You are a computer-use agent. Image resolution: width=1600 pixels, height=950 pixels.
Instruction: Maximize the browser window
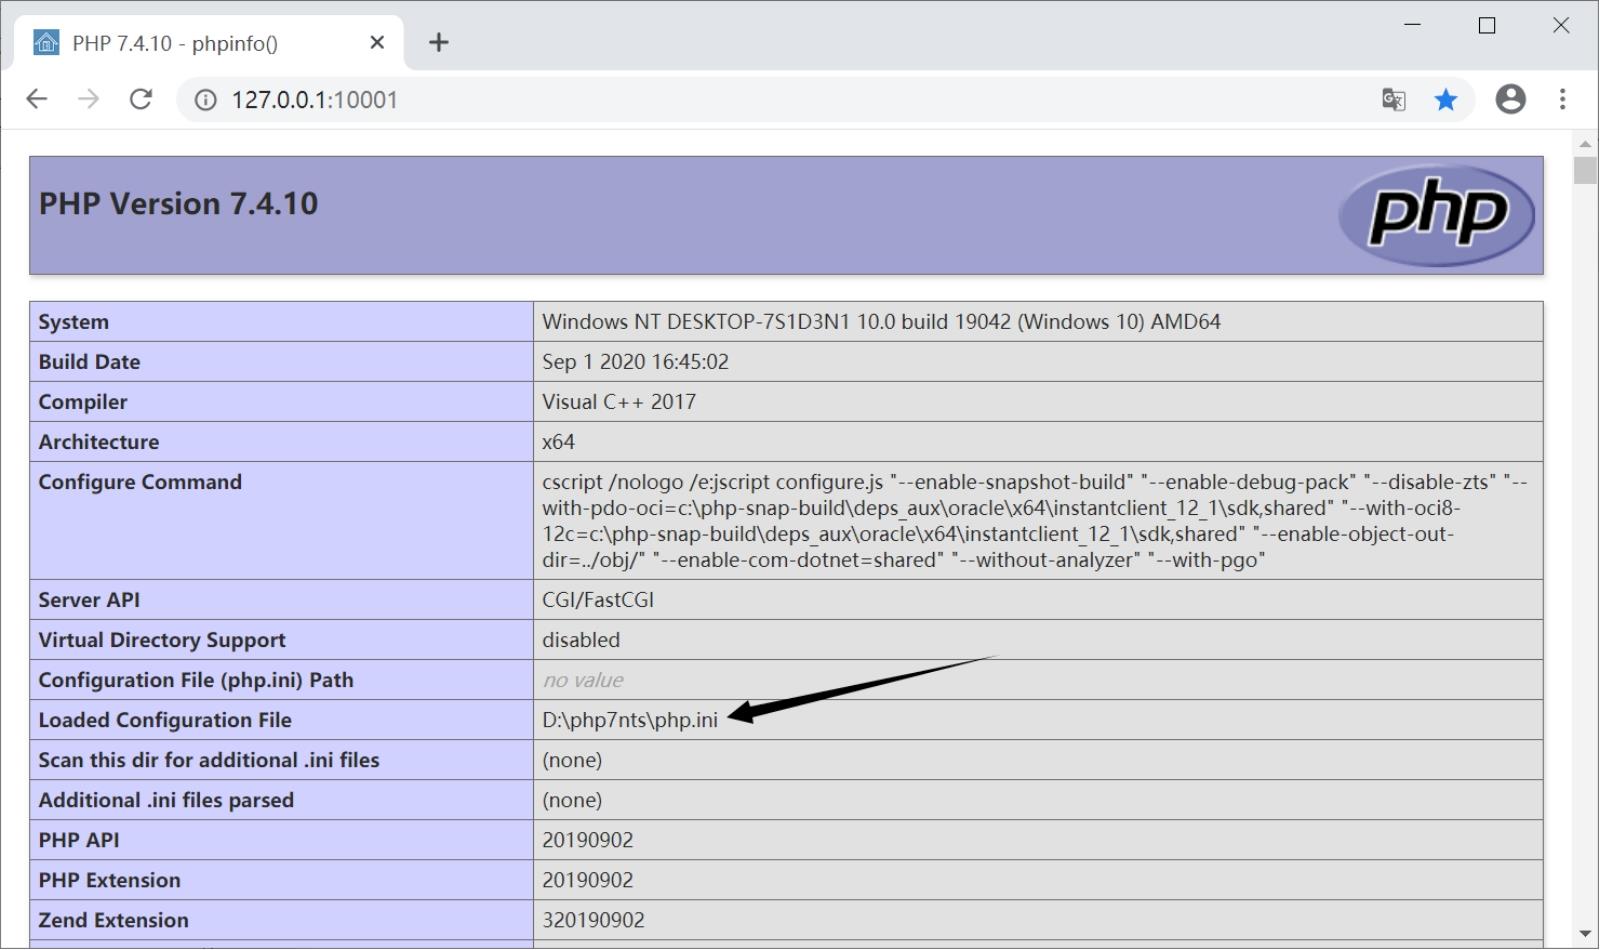pos(1487,26)
